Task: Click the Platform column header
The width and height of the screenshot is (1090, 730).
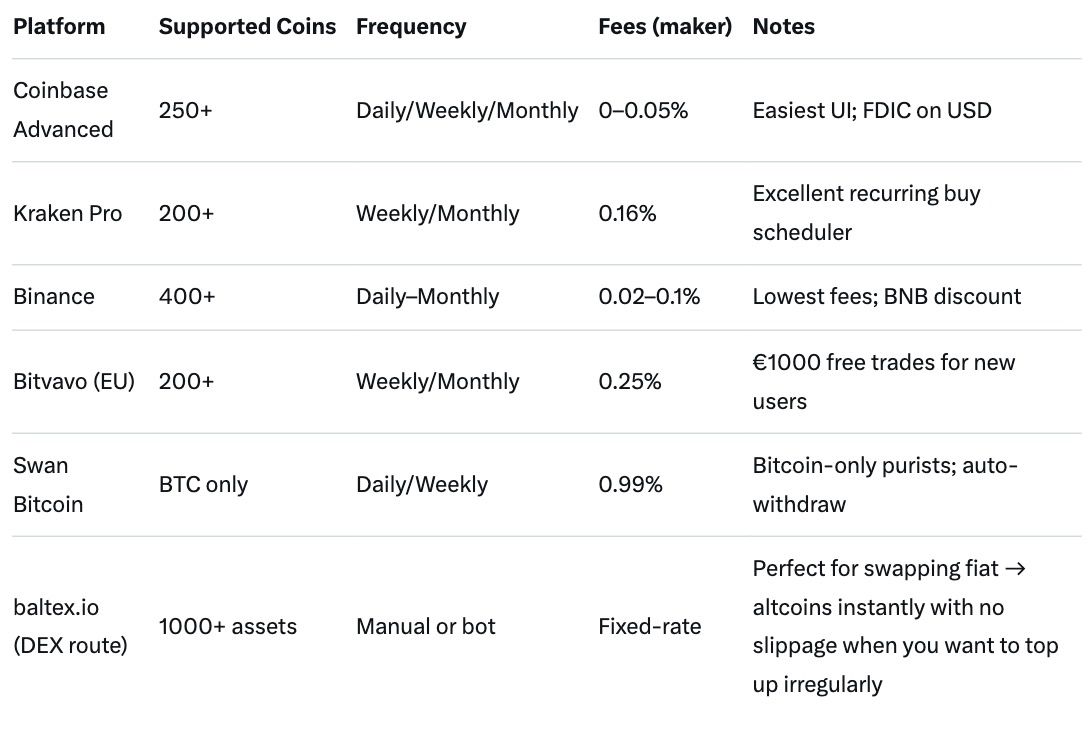Action: (59, 27)
